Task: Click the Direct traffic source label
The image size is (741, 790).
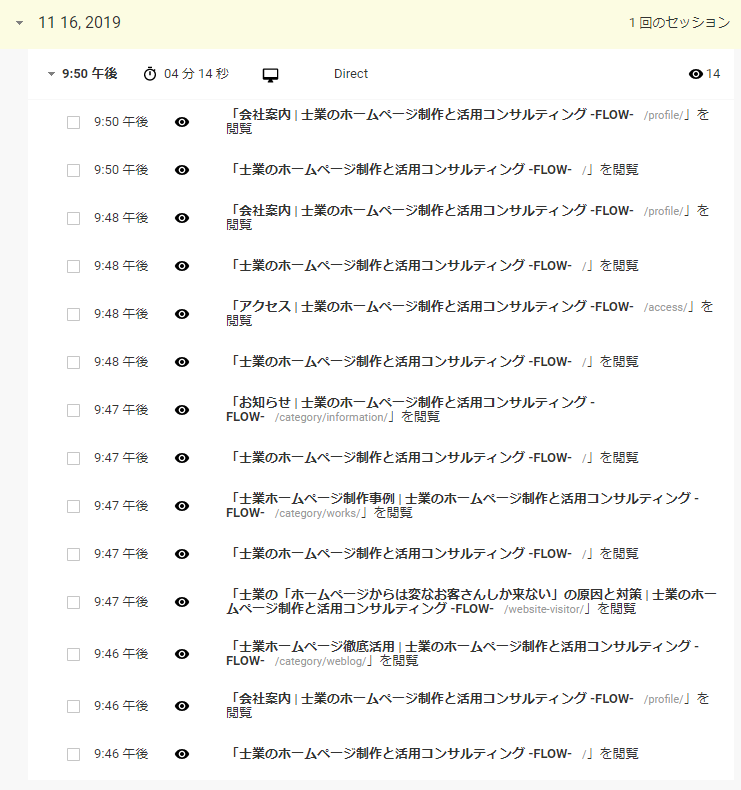Action: (x=351, y=74)
